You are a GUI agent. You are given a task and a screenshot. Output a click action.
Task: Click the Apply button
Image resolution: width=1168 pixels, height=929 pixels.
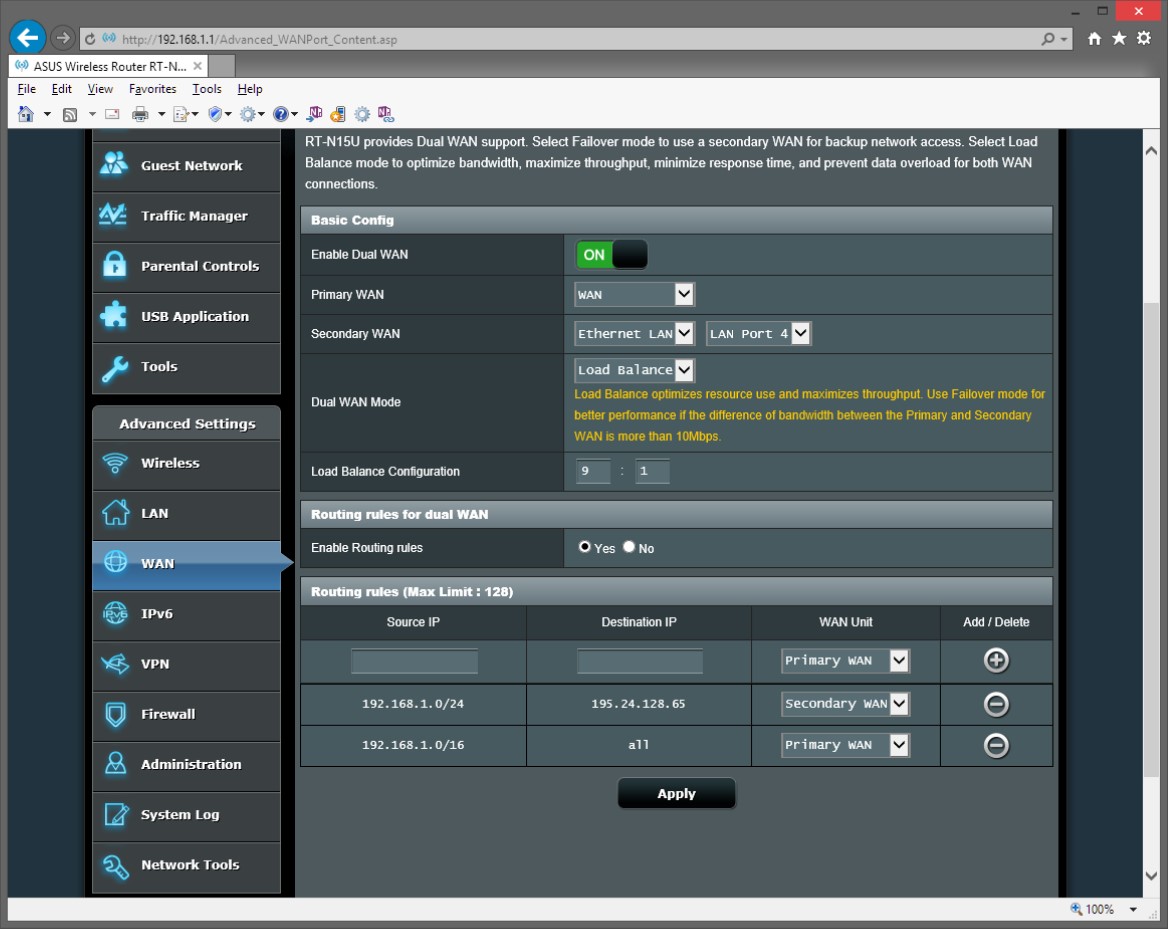click(676, 793)
